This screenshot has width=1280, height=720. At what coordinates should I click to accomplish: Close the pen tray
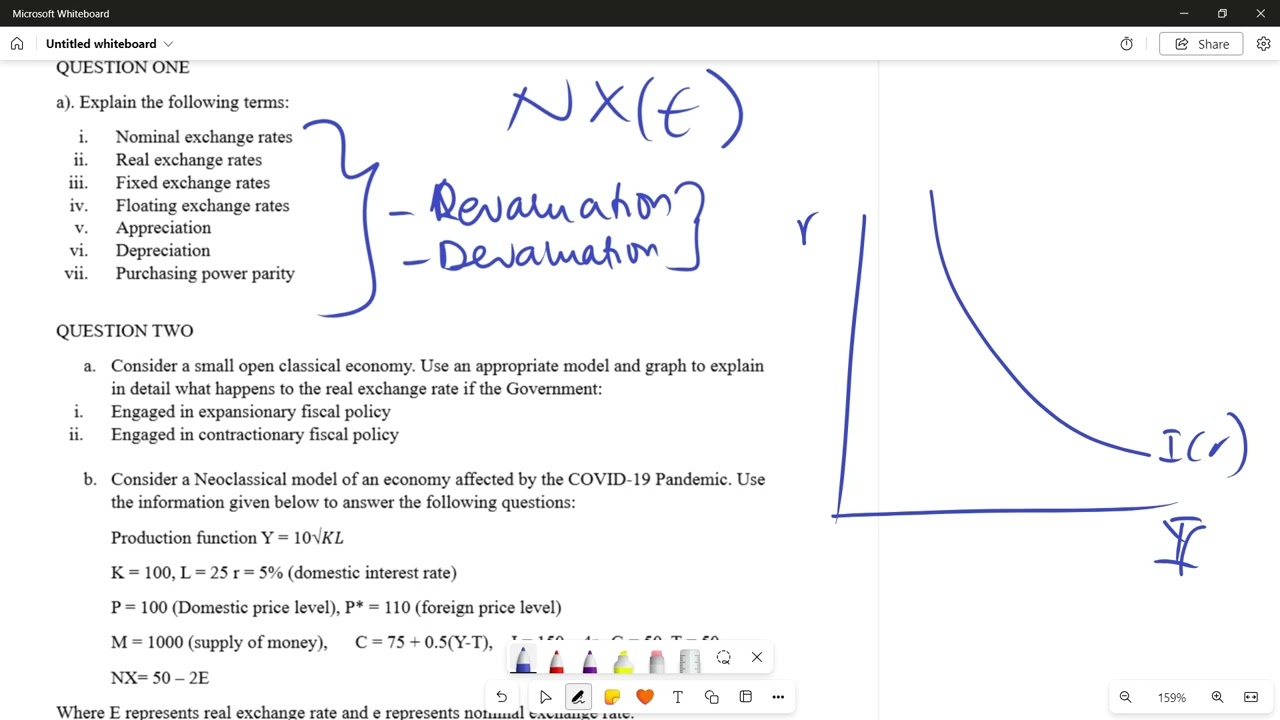pyautogui.click(x=757, y=657)
